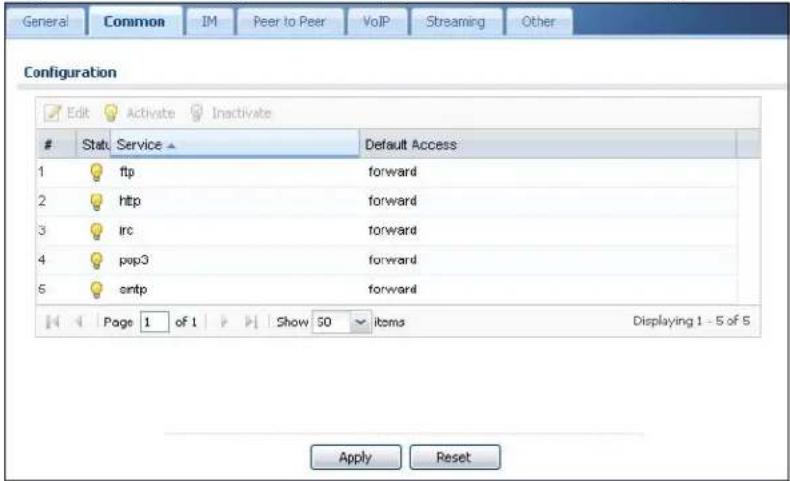Toggle the status bulb for pop3

pyautogui.click(x=96, y=260)
